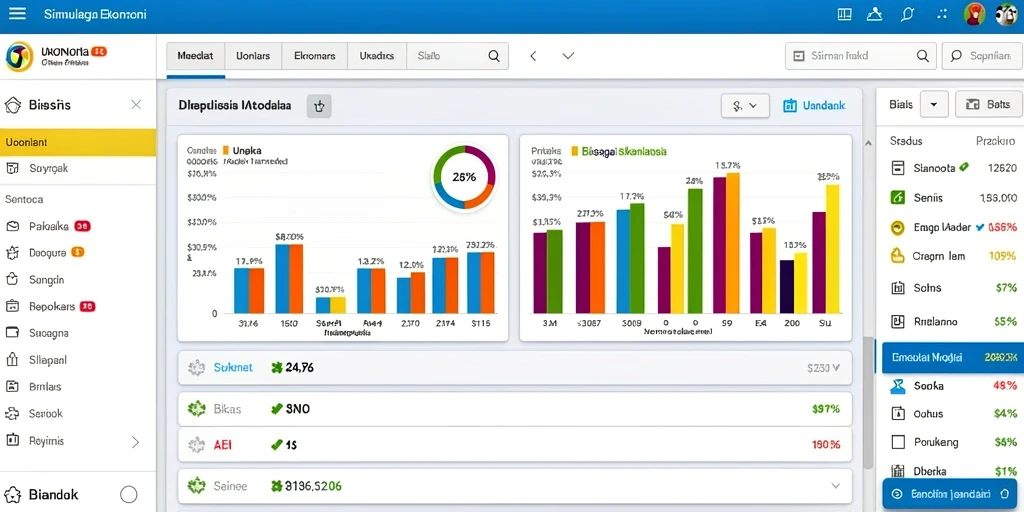
Task: Click the magnifier icon in Slaflo search
Action: pos(494,56)
